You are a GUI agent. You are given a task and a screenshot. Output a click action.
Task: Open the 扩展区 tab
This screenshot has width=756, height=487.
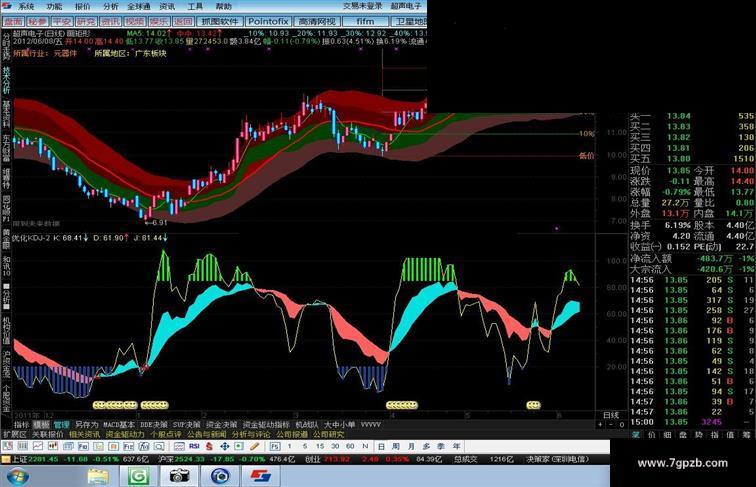[x=14, y=434]
